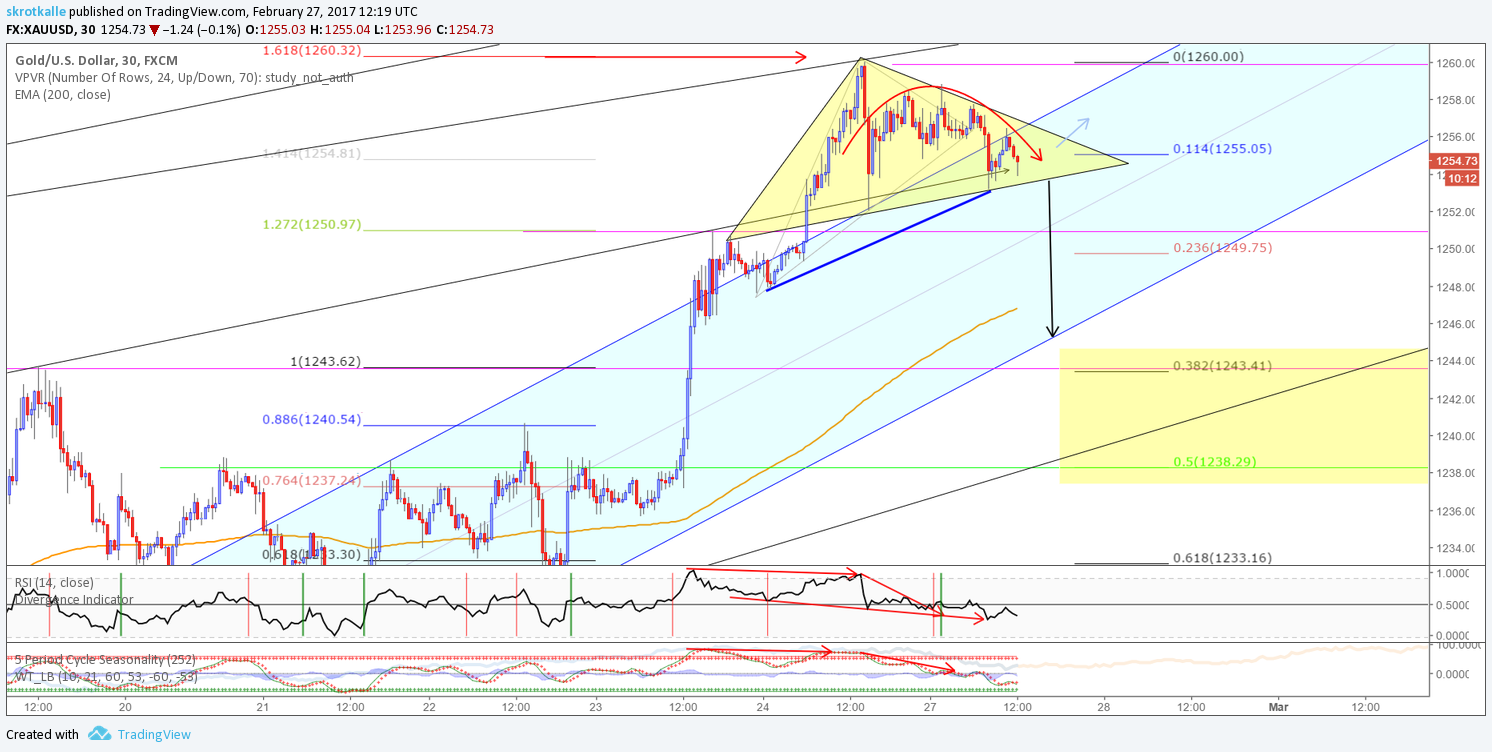Select the date label 27 on time axis
Viewport: 1492px width, 752px height.
pyautogui.click(x=930, y=705)
